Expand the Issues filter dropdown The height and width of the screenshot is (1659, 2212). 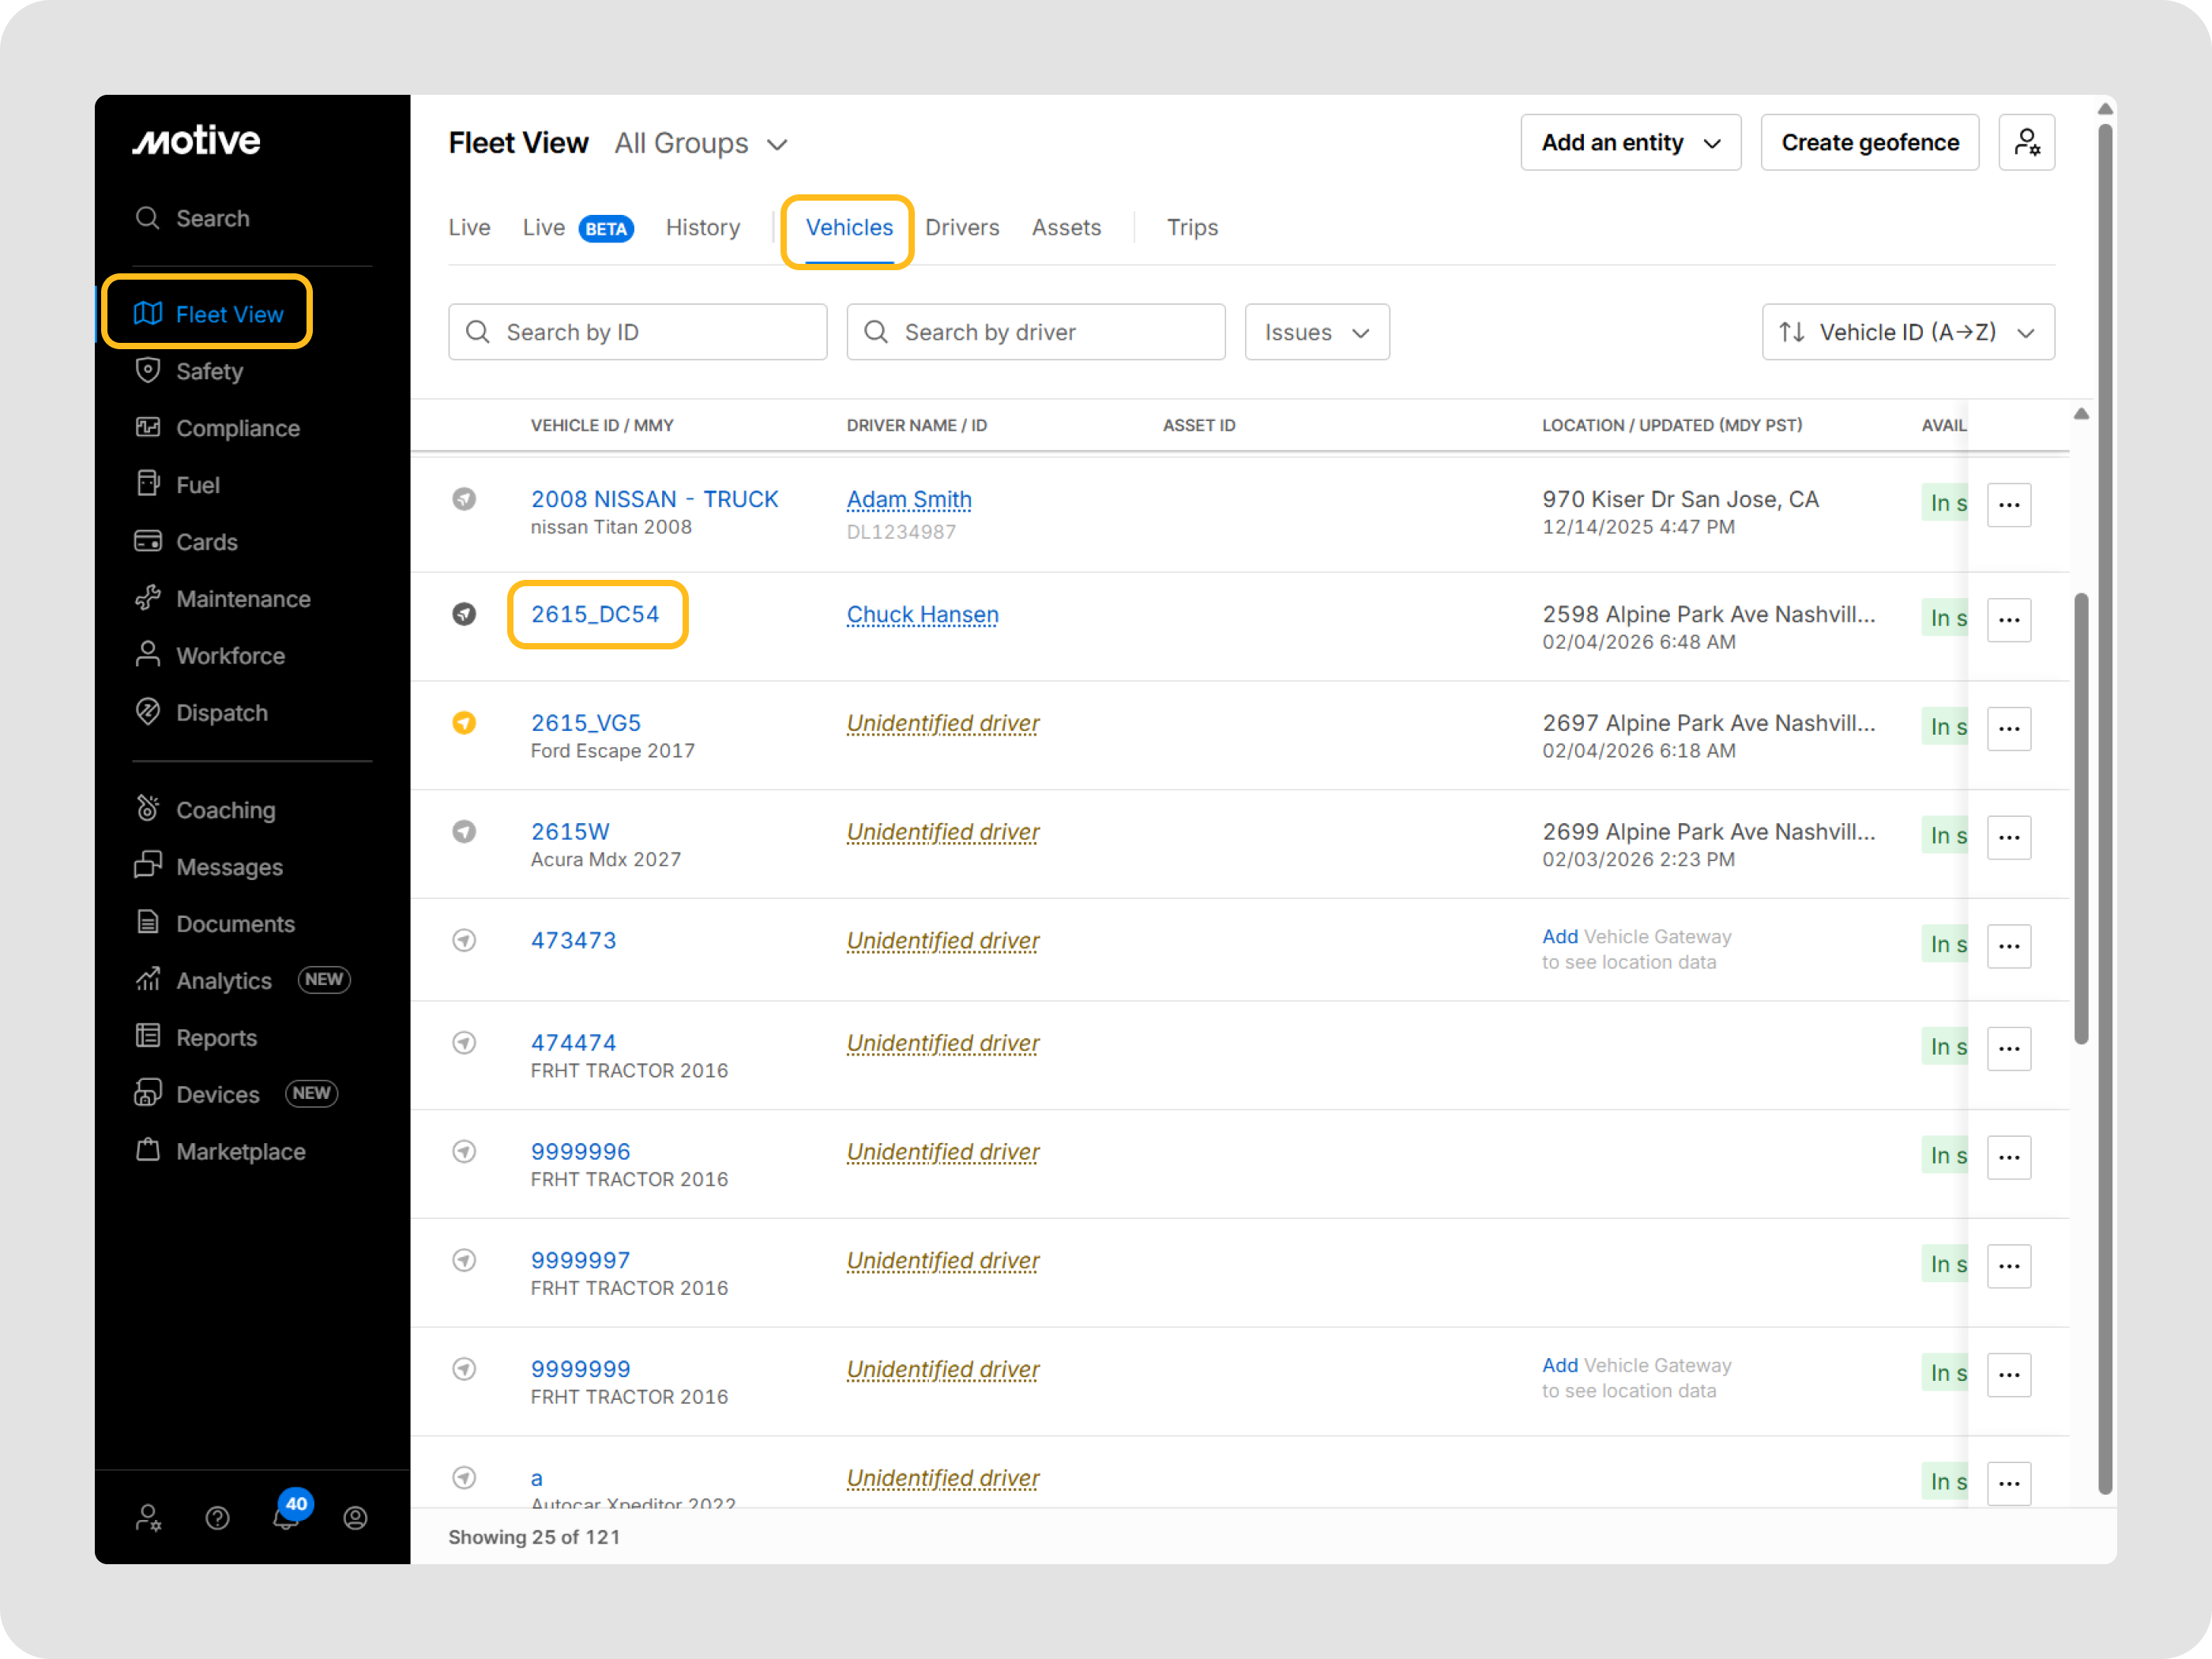(x=1316, y=332)
